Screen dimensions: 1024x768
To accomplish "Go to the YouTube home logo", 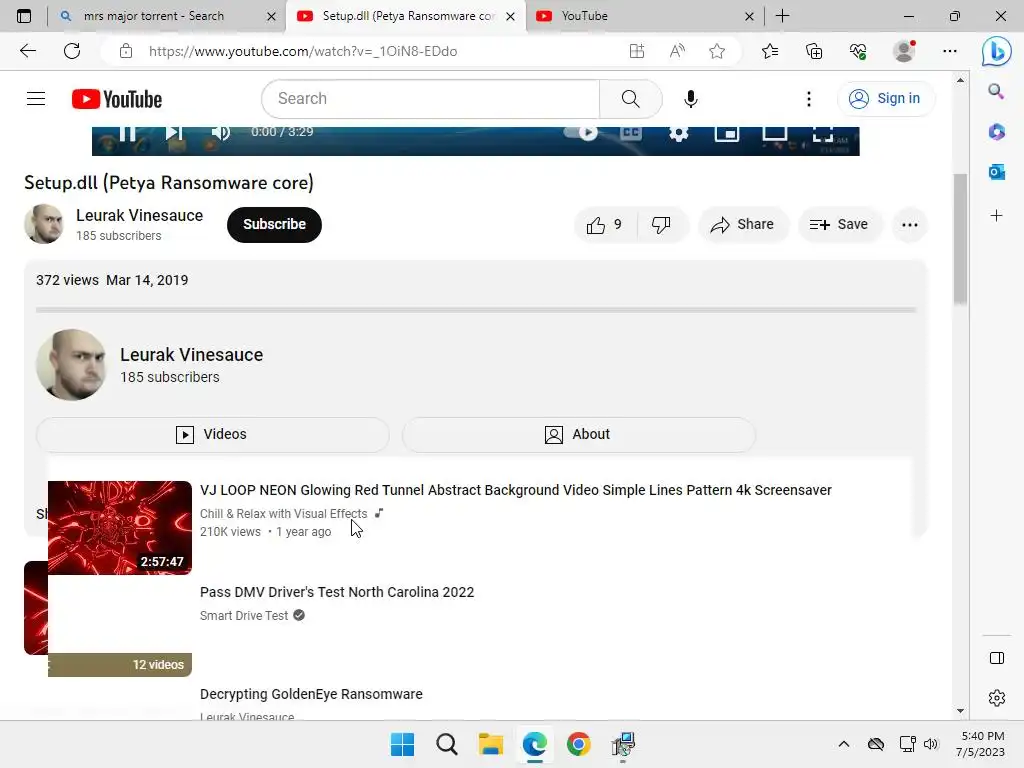I will 117,99.
